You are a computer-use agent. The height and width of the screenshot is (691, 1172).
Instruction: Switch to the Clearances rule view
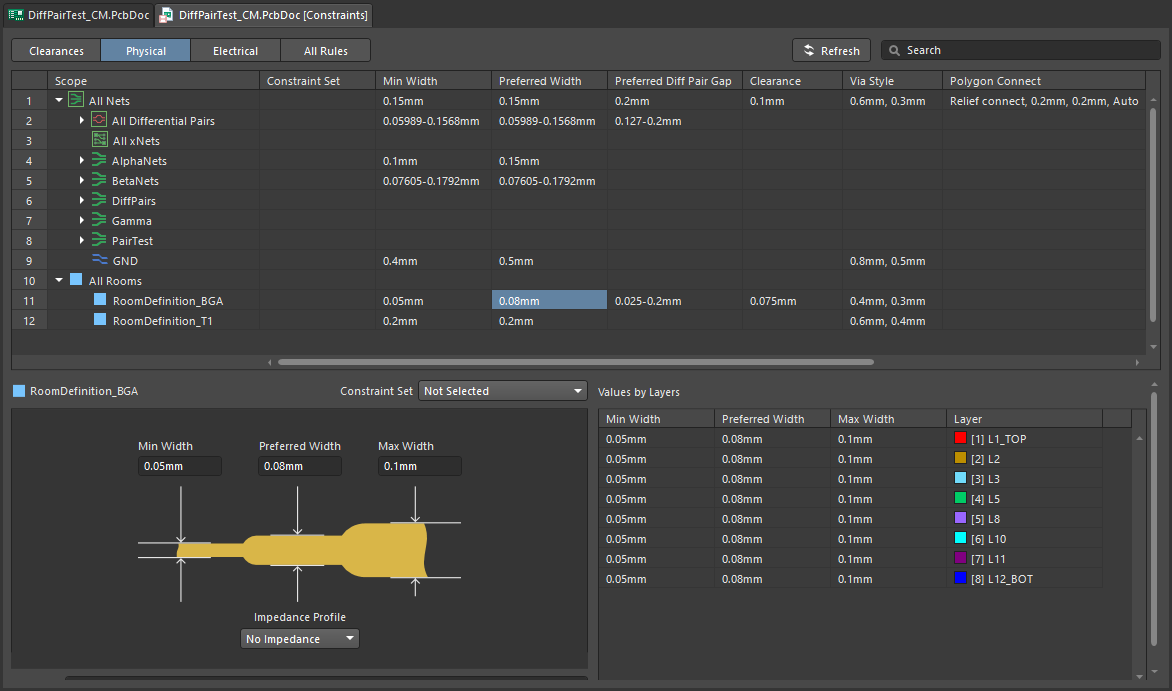[56, 51]
